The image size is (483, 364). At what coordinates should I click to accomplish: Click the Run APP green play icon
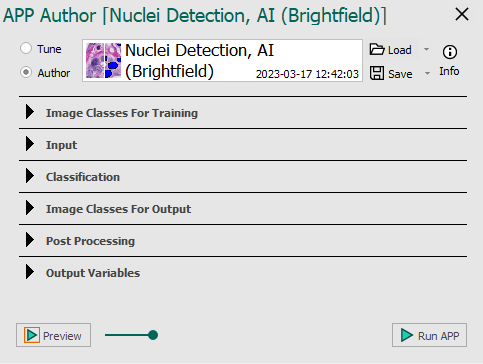pyautogui.click(x=407, y=335)
